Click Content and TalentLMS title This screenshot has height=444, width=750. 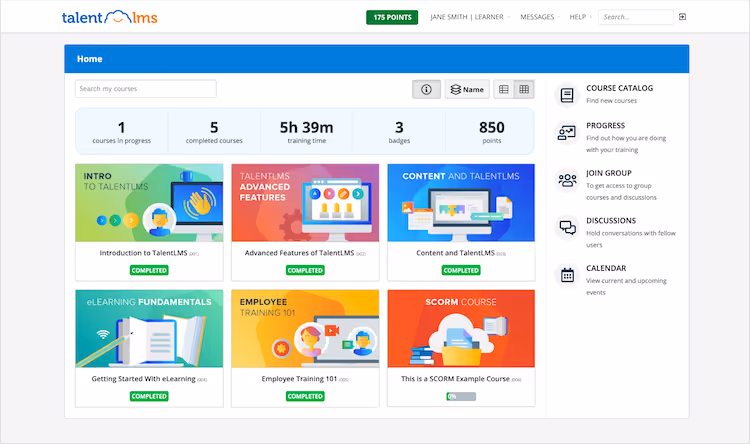pyautogui.click(x=455, y=253)
